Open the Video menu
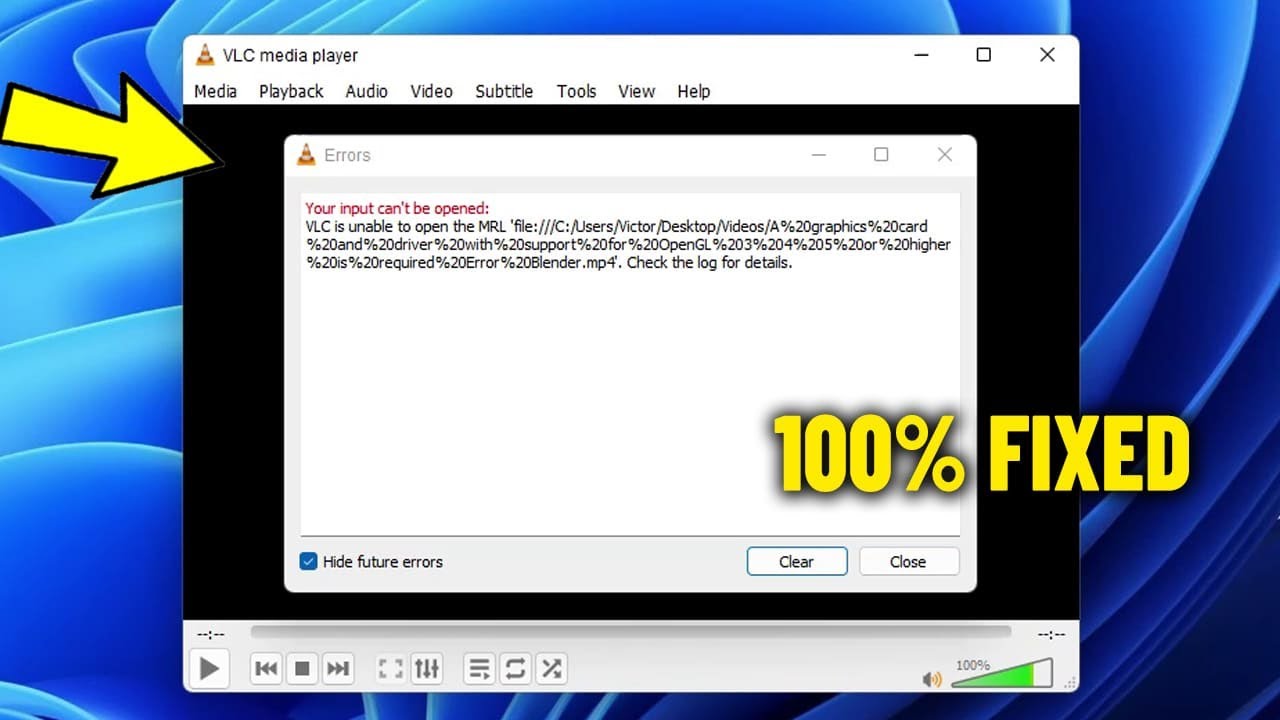The image size is (1280, 720). pyautogui.click(x=431, y=91)
